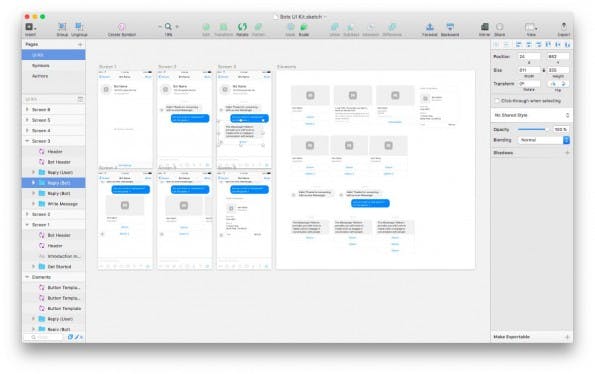Add a shadow with plus button
Image resolution: width=595 pixels, height=374 pixels.
[567, 152]
